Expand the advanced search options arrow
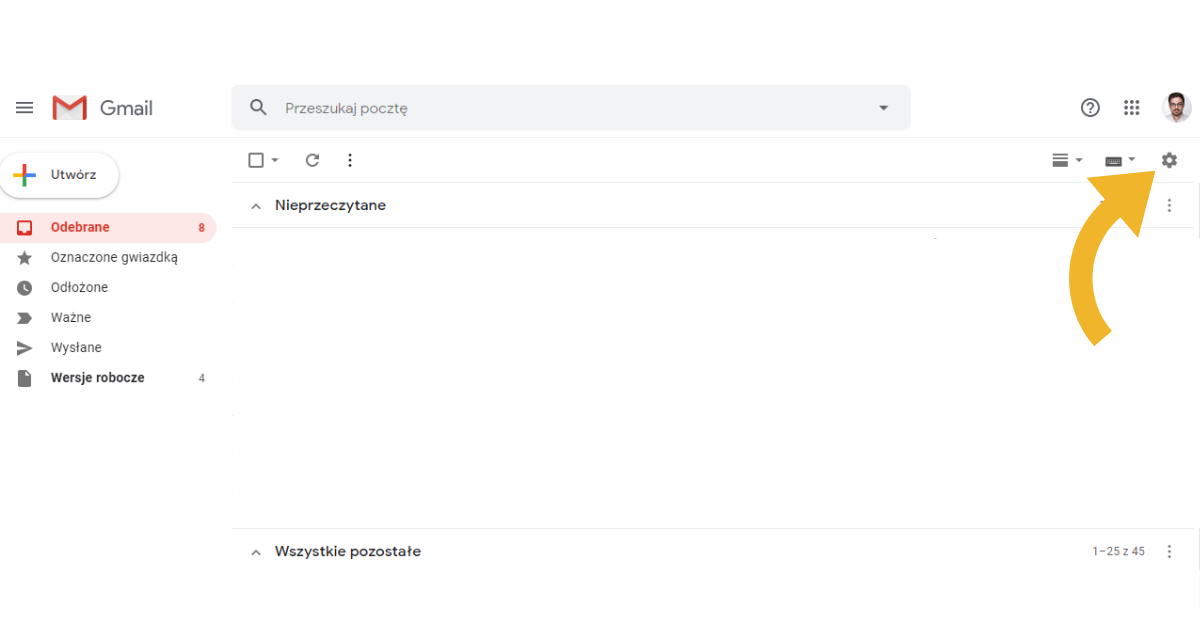The height and width of the screenshot is (619, 1200). (x=883, y=108)
